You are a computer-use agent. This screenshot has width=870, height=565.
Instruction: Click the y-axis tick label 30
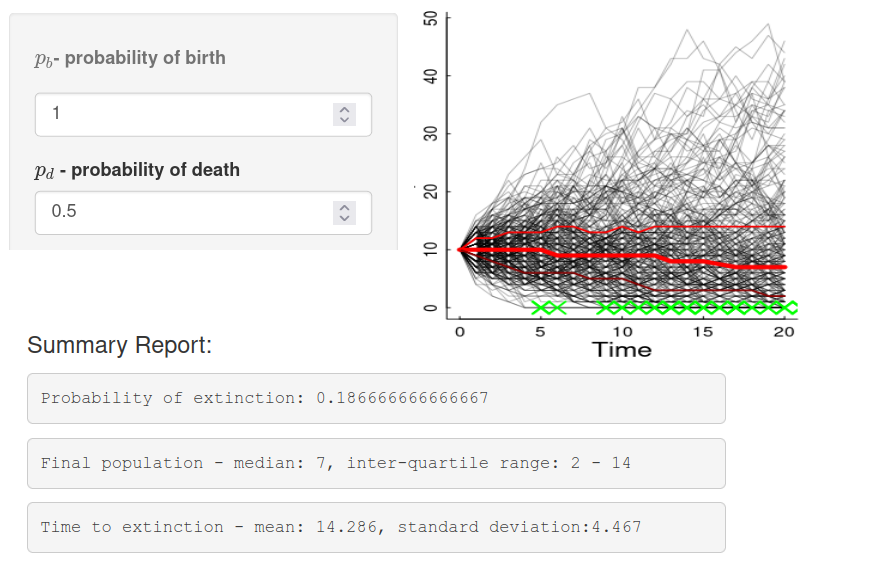431,134
